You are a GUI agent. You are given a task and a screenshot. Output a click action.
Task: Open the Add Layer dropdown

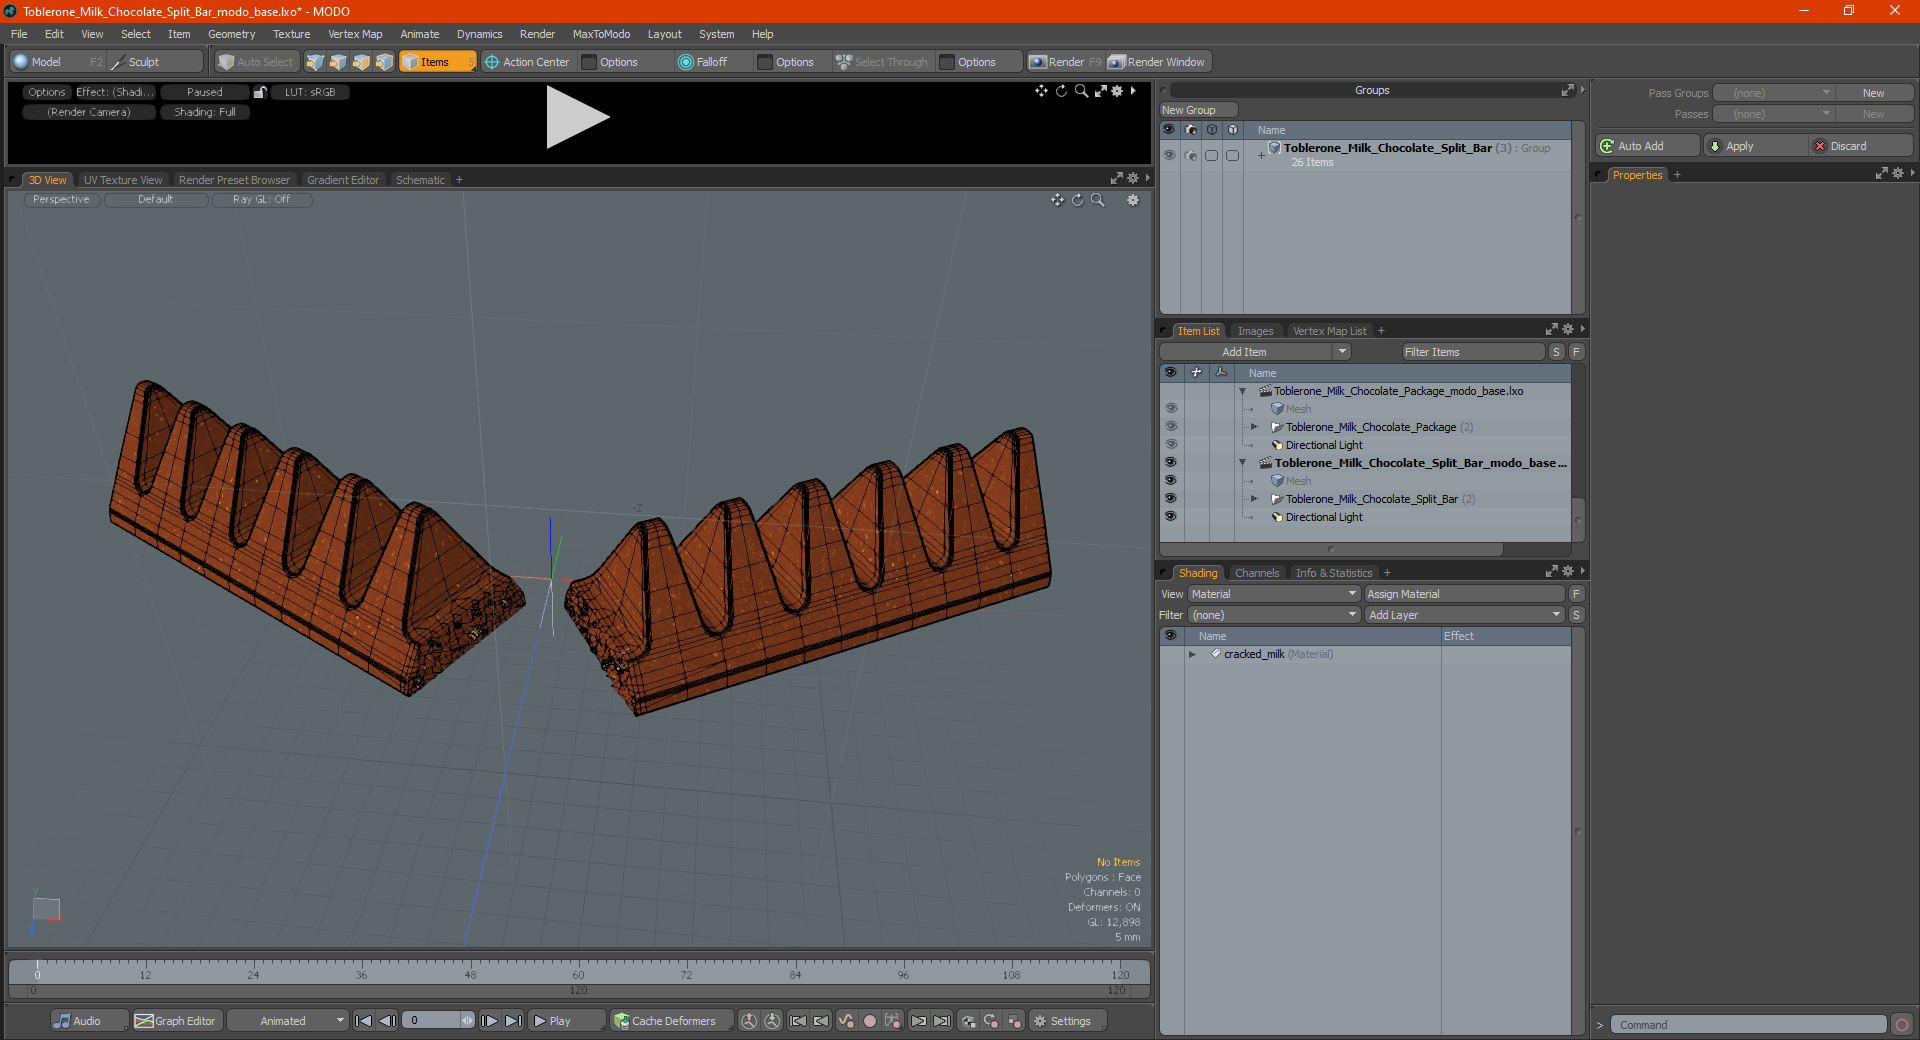(x=1464, y=615)
